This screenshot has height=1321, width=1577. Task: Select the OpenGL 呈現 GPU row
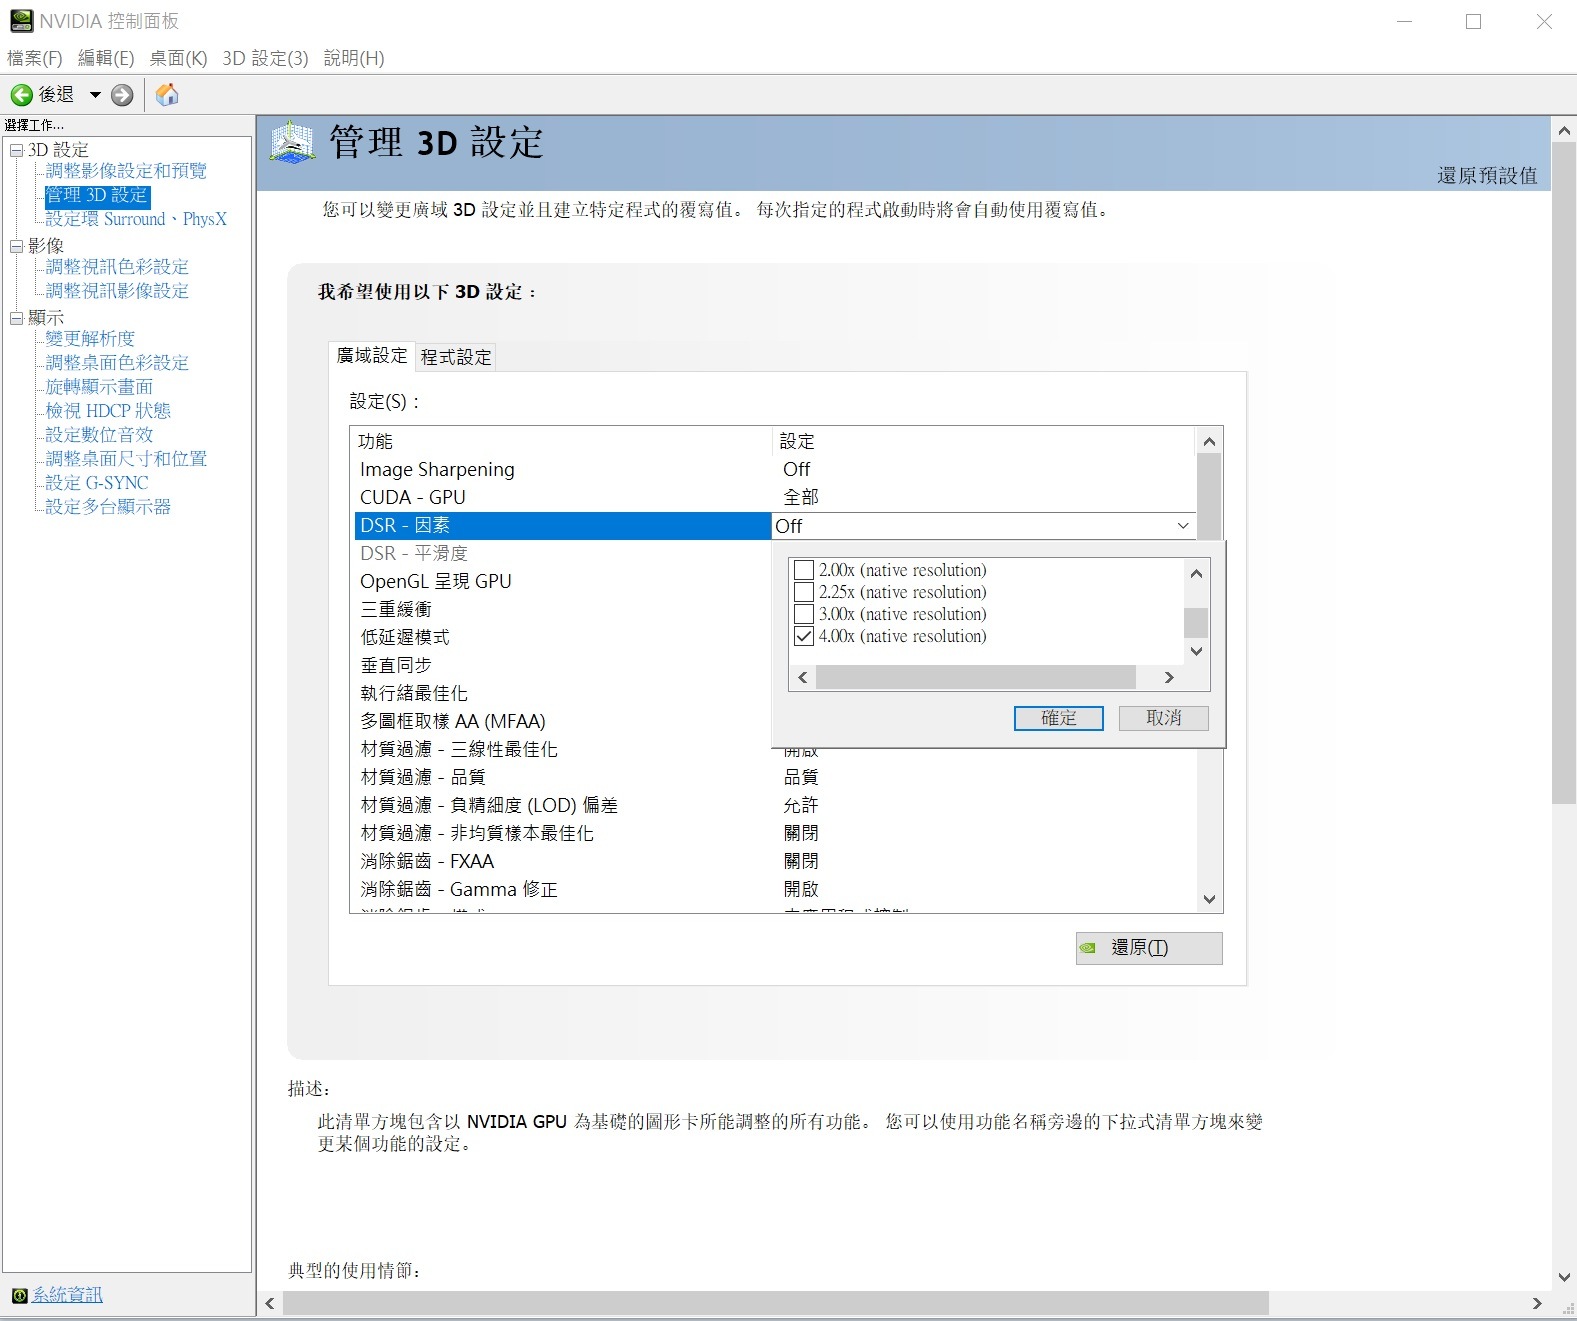563,582
